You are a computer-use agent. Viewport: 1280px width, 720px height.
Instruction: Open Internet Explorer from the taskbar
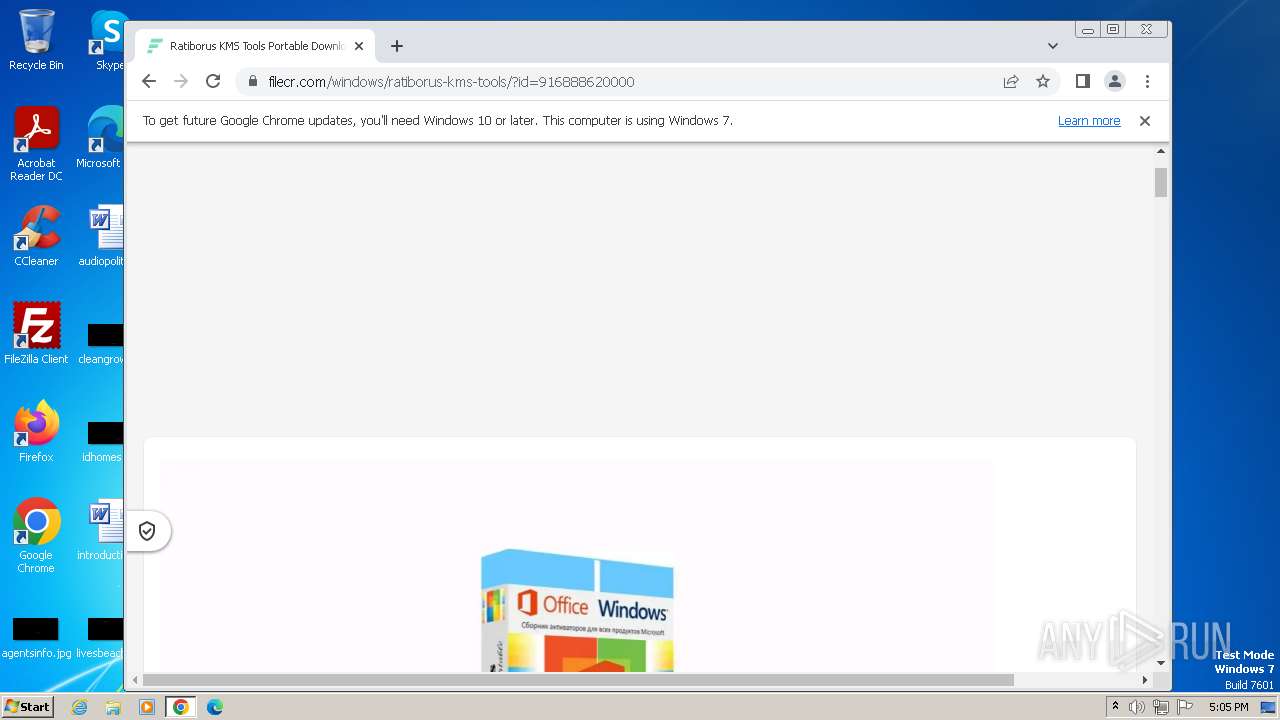tap(79, 707)
